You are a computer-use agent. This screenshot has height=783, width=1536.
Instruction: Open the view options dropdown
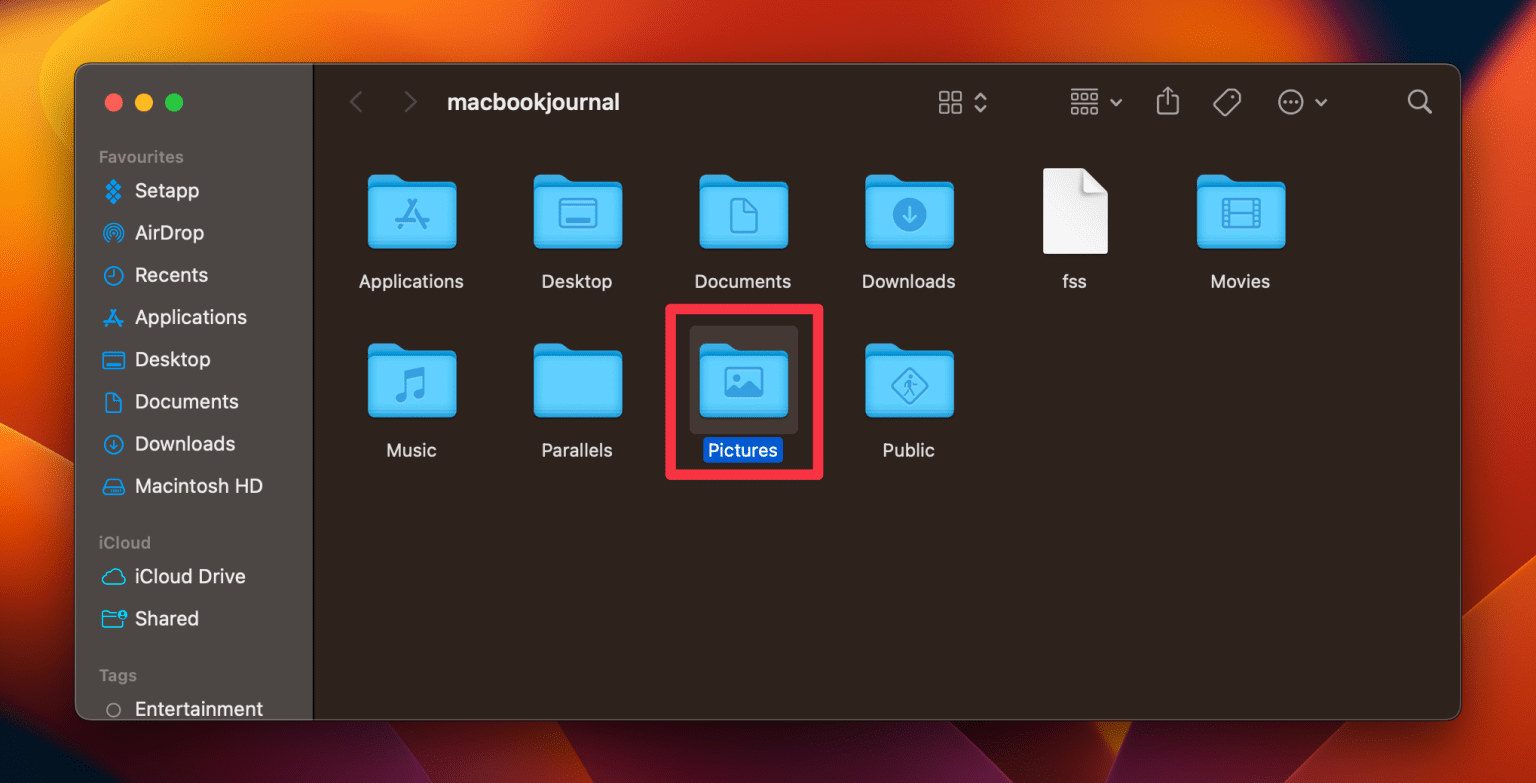point(978,101)
